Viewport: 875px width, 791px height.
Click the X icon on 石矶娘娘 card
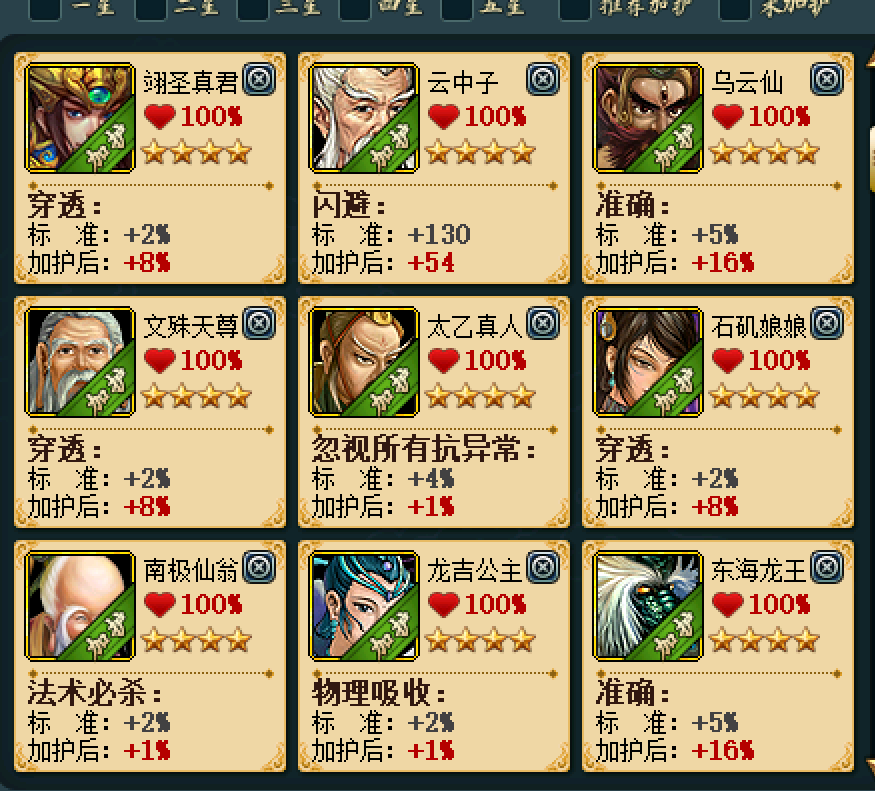coord(827,323)
